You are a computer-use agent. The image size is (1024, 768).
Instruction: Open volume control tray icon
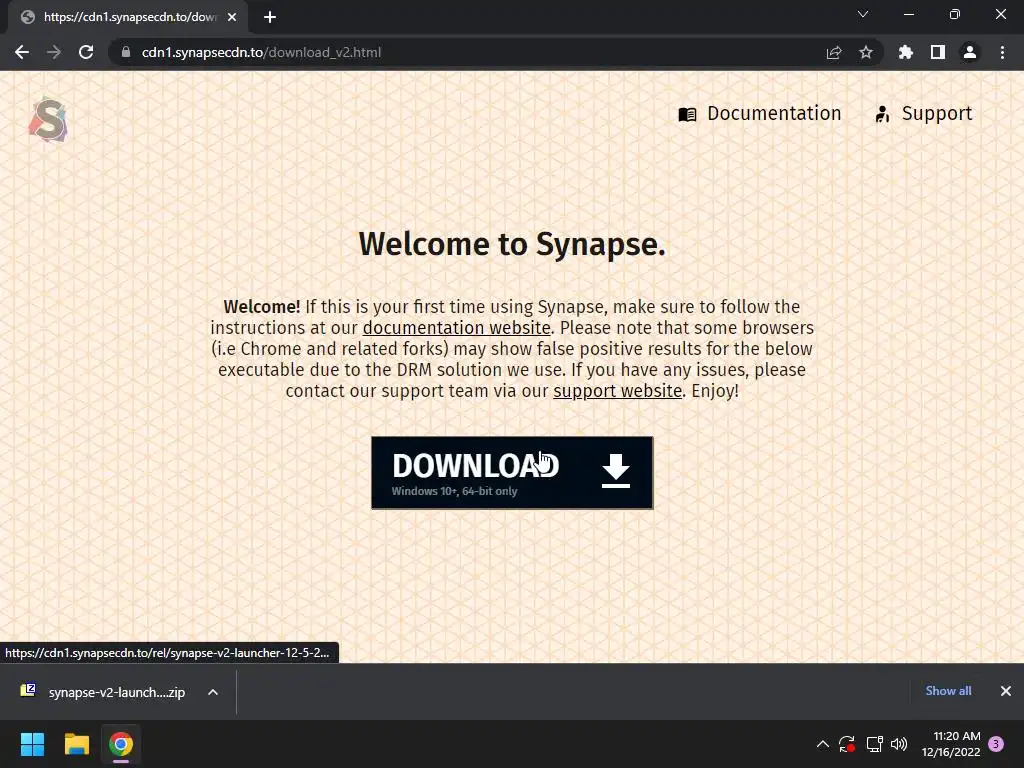pos(899,744)
